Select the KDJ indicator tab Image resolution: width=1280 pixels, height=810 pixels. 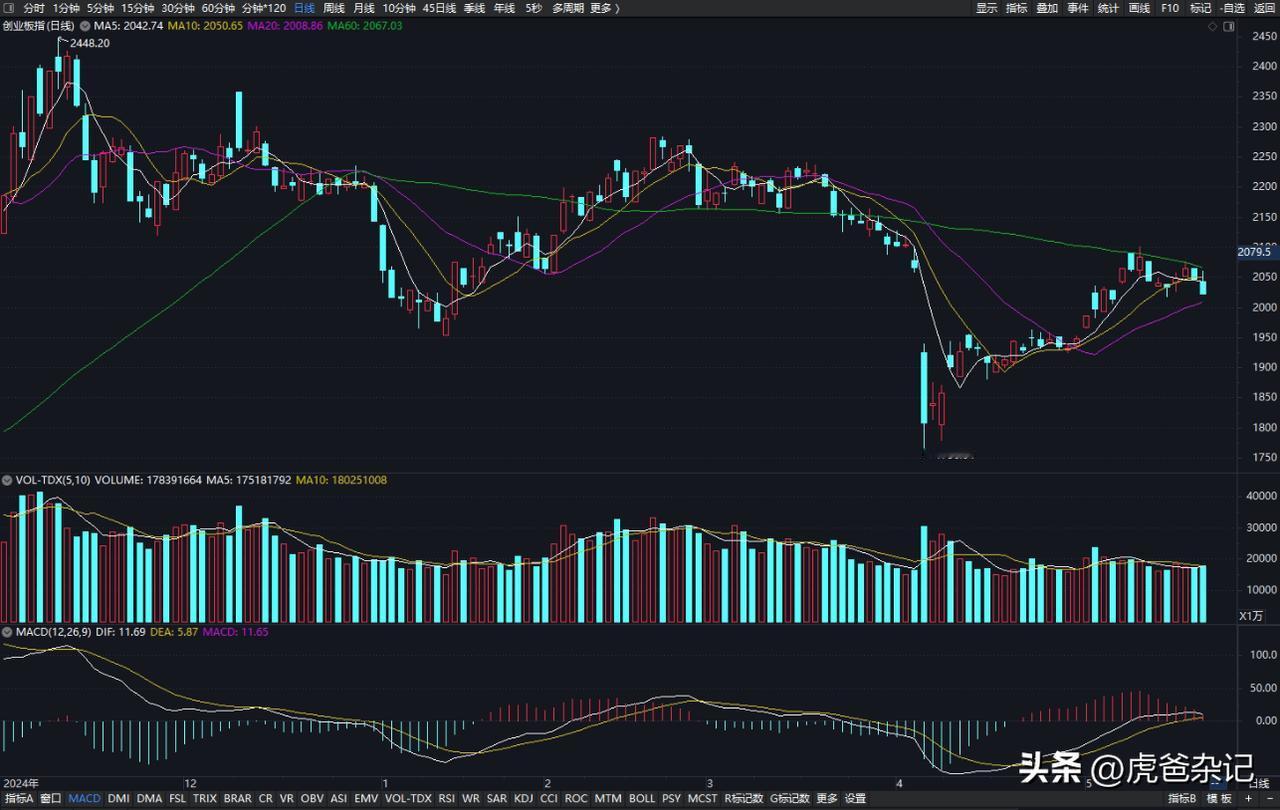click(524, 799)
